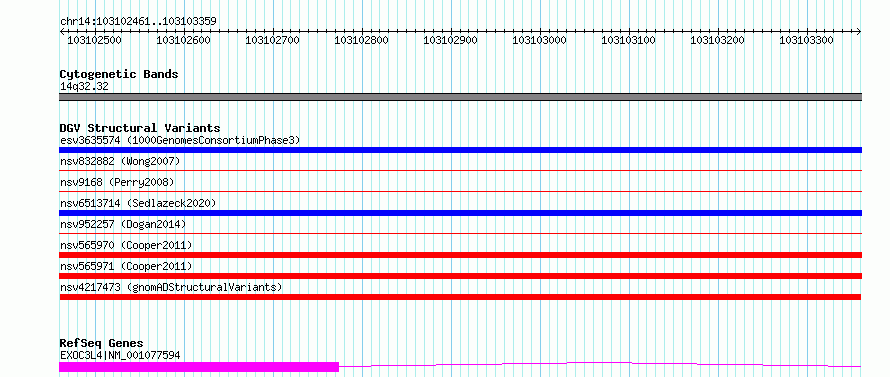890x377 pixels.
Task: Open variant nsv565971 (Cooper2011) label
Action: [126, 266]
